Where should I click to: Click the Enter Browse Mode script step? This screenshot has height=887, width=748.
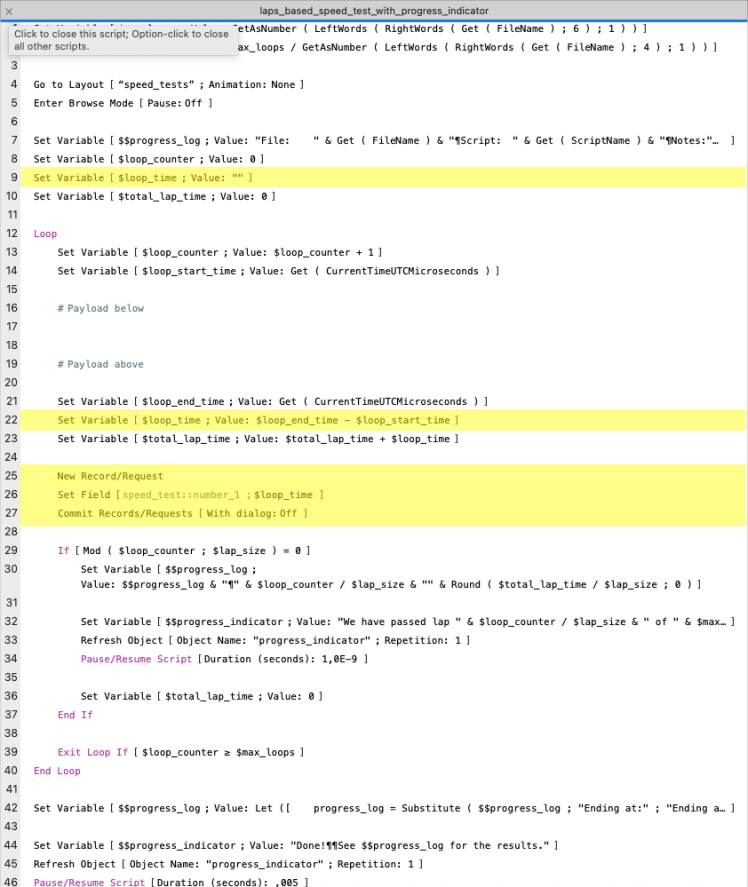(123, 103)
